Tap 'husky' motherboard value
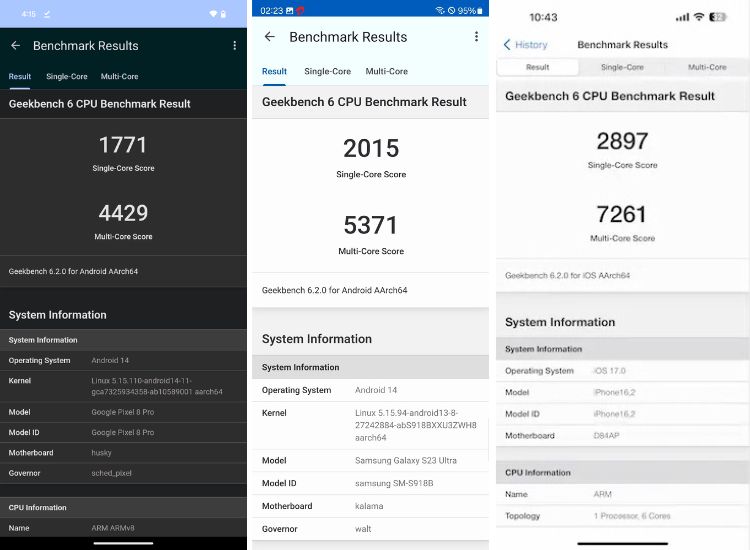Screen dimensions: 750x550 pos(101,453)
